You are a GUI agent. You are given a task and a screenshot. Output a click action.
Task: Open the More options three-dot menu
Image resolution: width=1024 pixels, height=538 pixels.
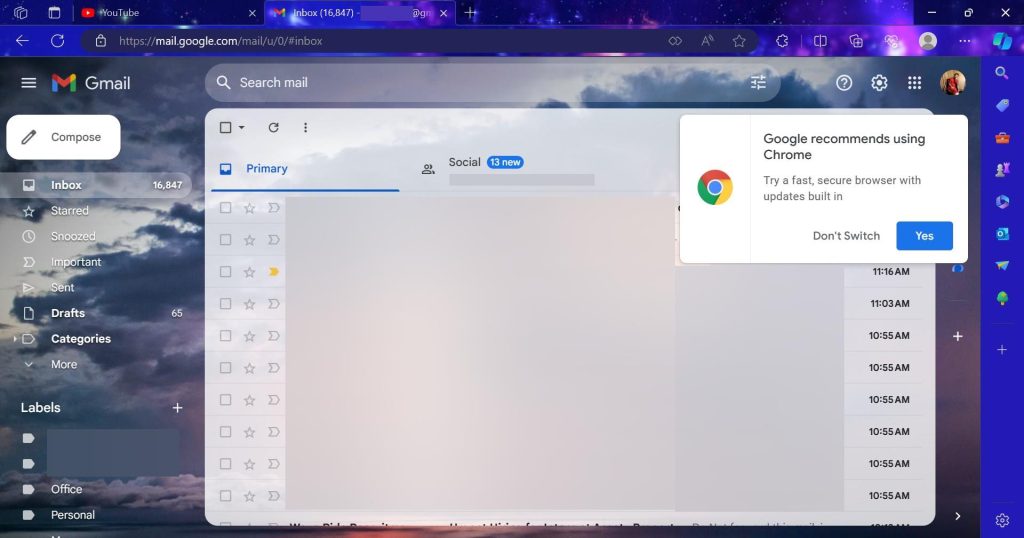click(x=305, y=127)
